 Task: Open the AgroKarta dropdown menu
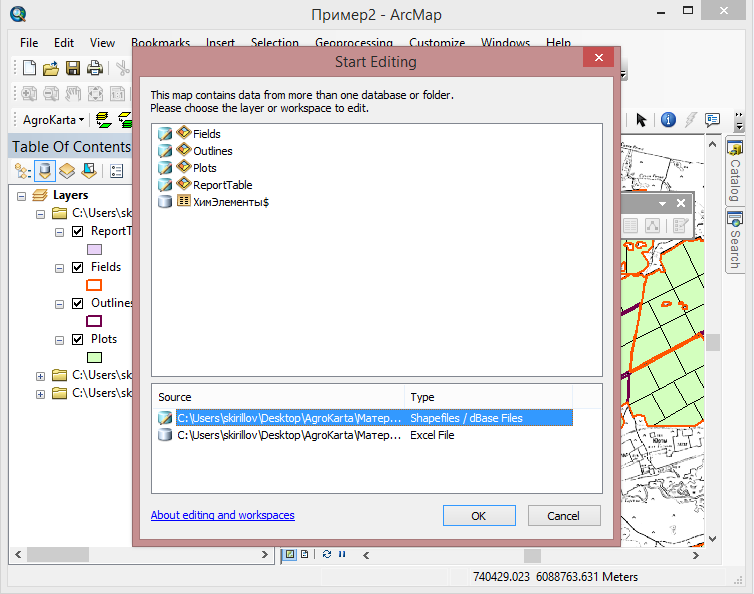tap(53, 120)
